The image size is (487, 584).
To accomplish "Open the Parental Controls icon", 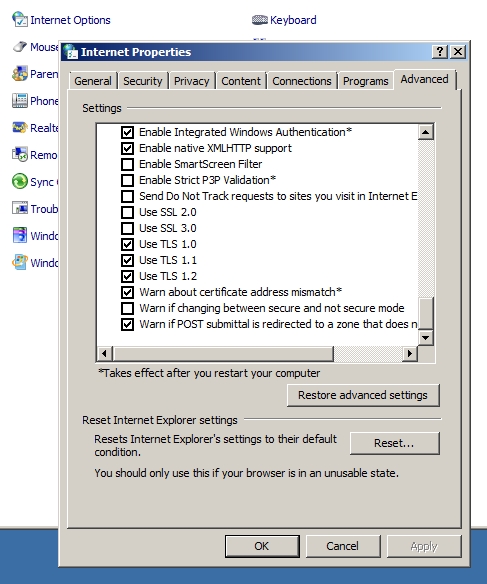I will click(x=20, y=74).
